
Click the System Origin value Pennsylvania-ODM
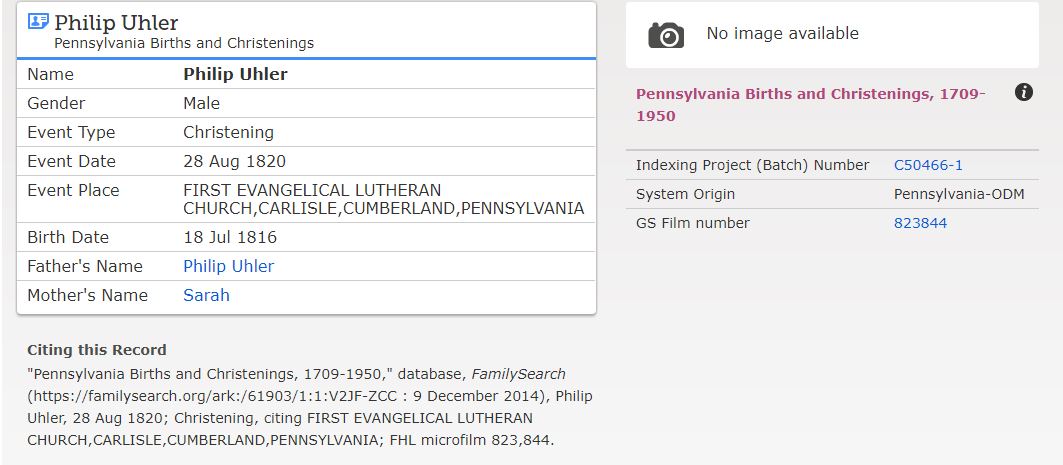pyautogui.click(x=958, y=194)
